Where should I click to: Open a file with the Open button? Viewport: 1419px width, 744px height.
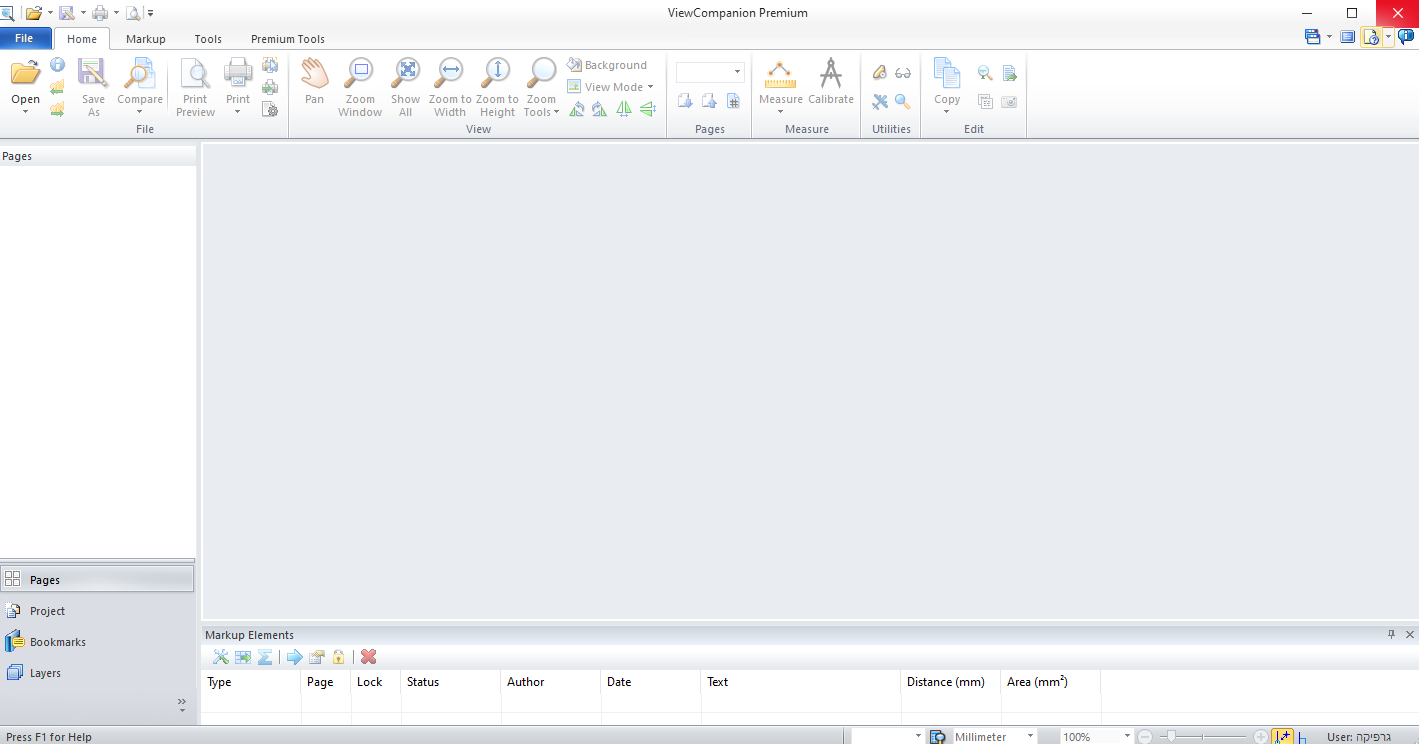[x=25, y=86]
